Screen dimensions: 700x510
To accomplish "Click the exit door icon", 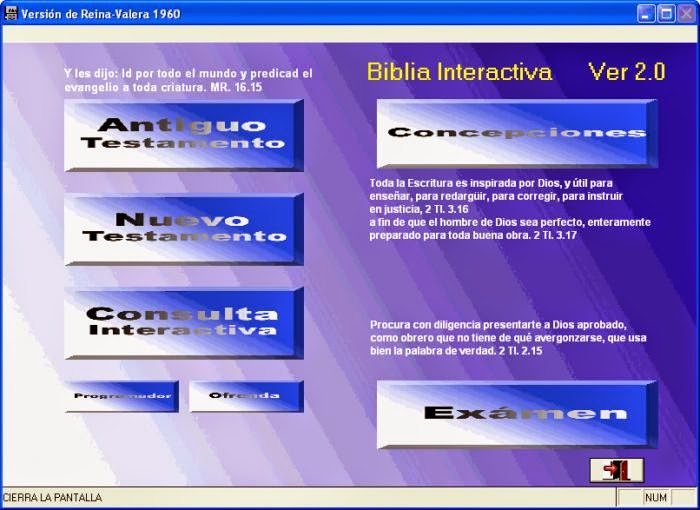I will pyautogui.click(x=617, y=470).
